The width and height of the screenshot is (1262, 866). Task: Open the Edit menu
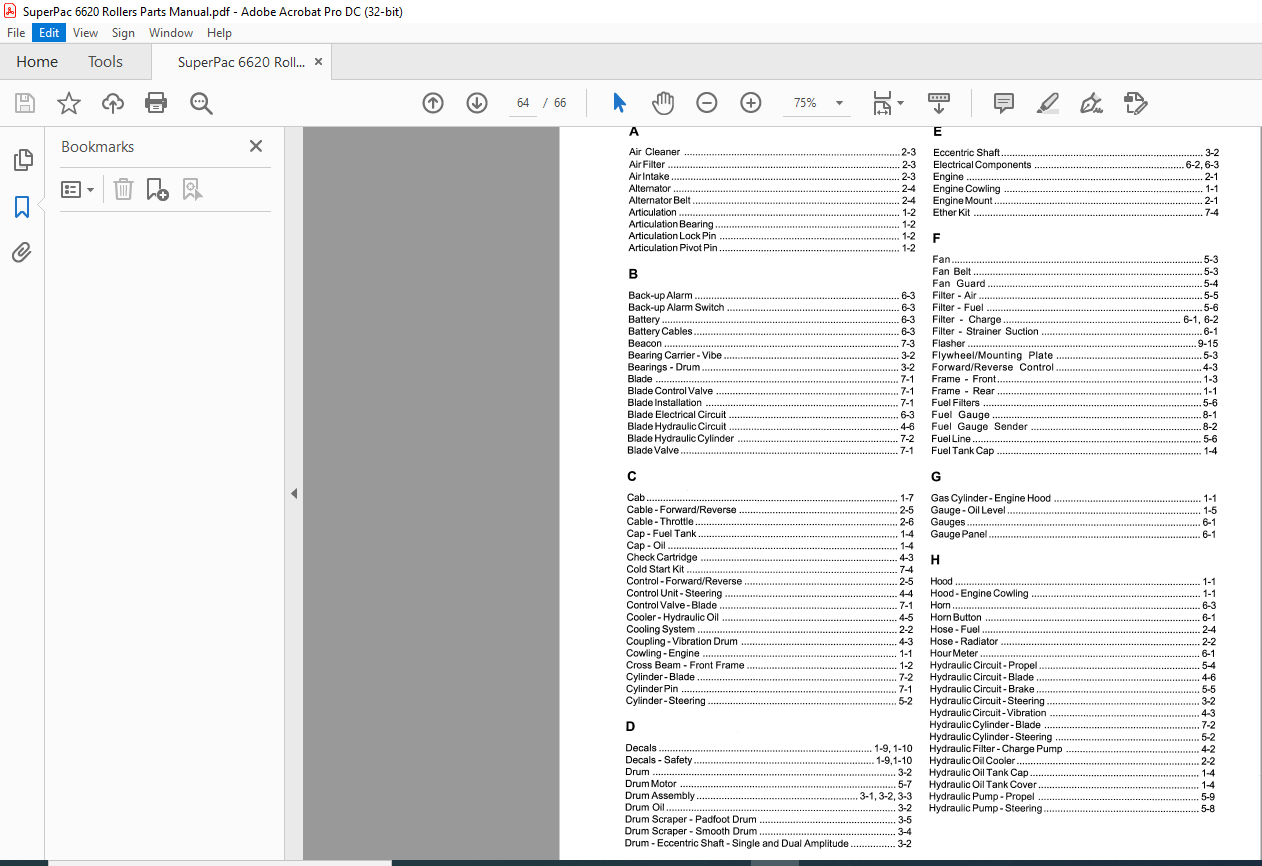tap(49, 33)
